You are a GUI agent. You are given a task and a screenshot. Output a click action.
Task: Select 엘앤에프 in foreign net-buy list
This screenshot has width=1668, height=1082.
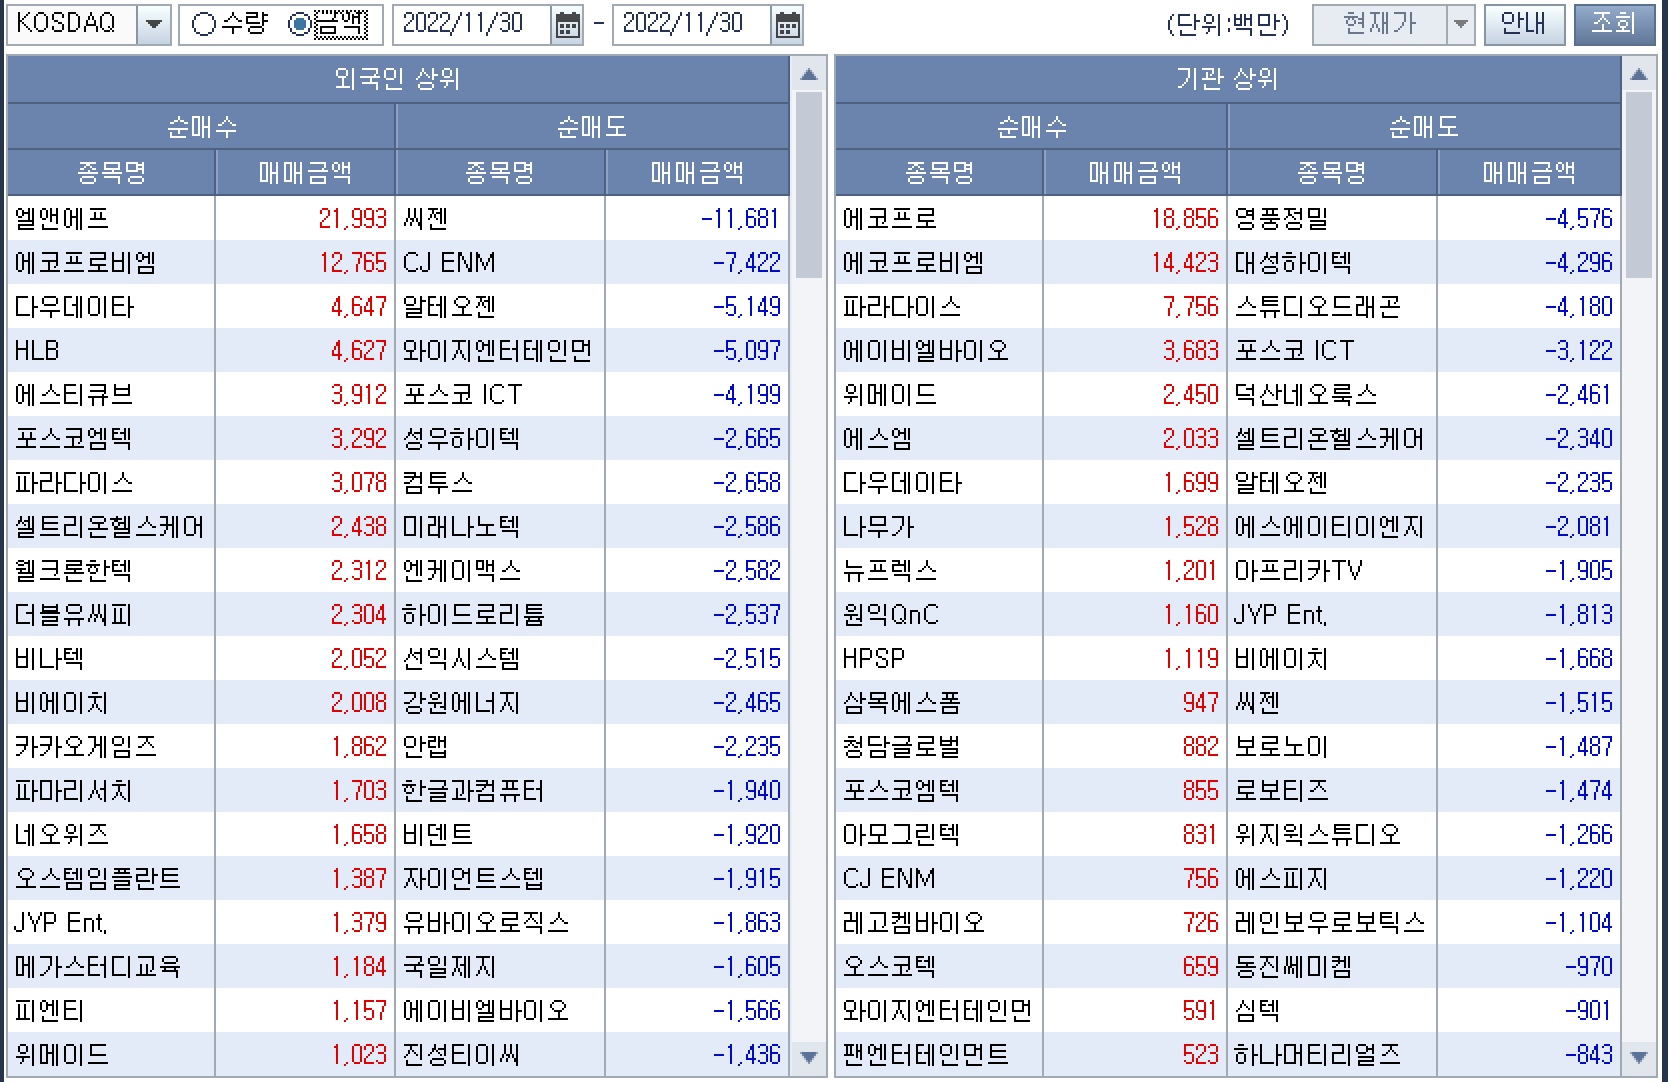(x=62, y=218)
